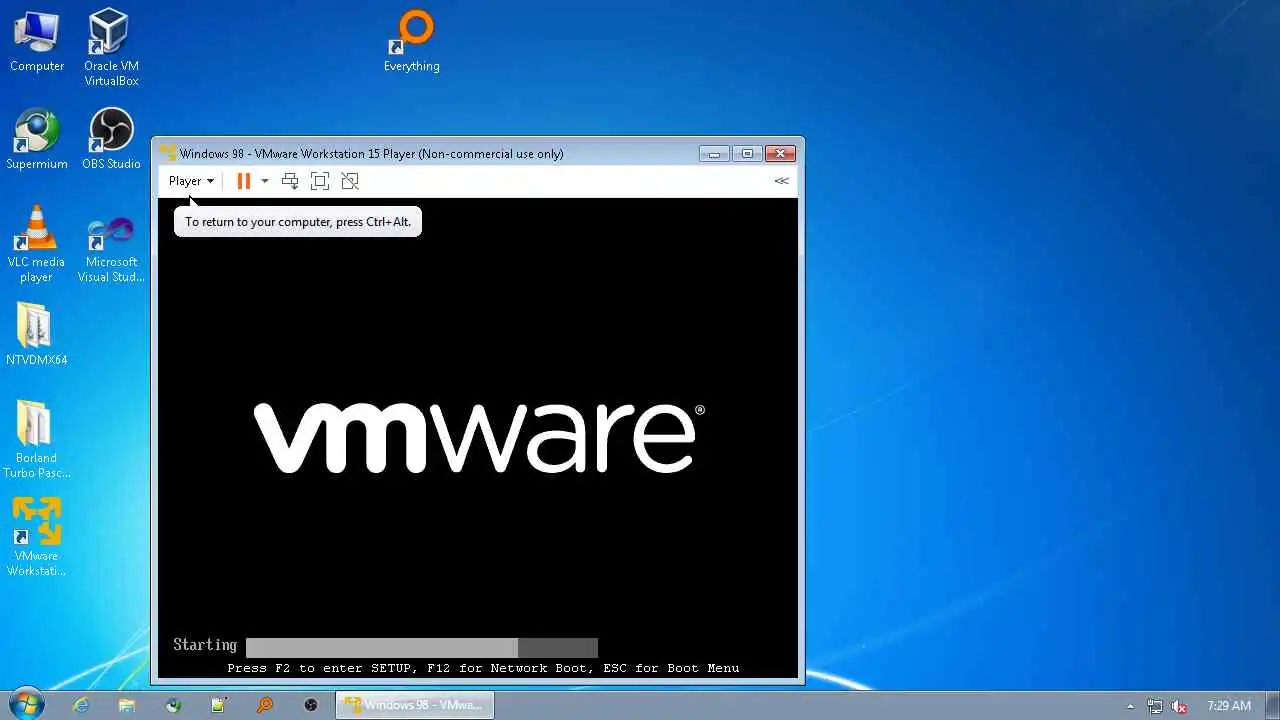Screen dimensions: 1280x720
Task: Select the Everything search desktop icon
Action: tap(412, 42)
